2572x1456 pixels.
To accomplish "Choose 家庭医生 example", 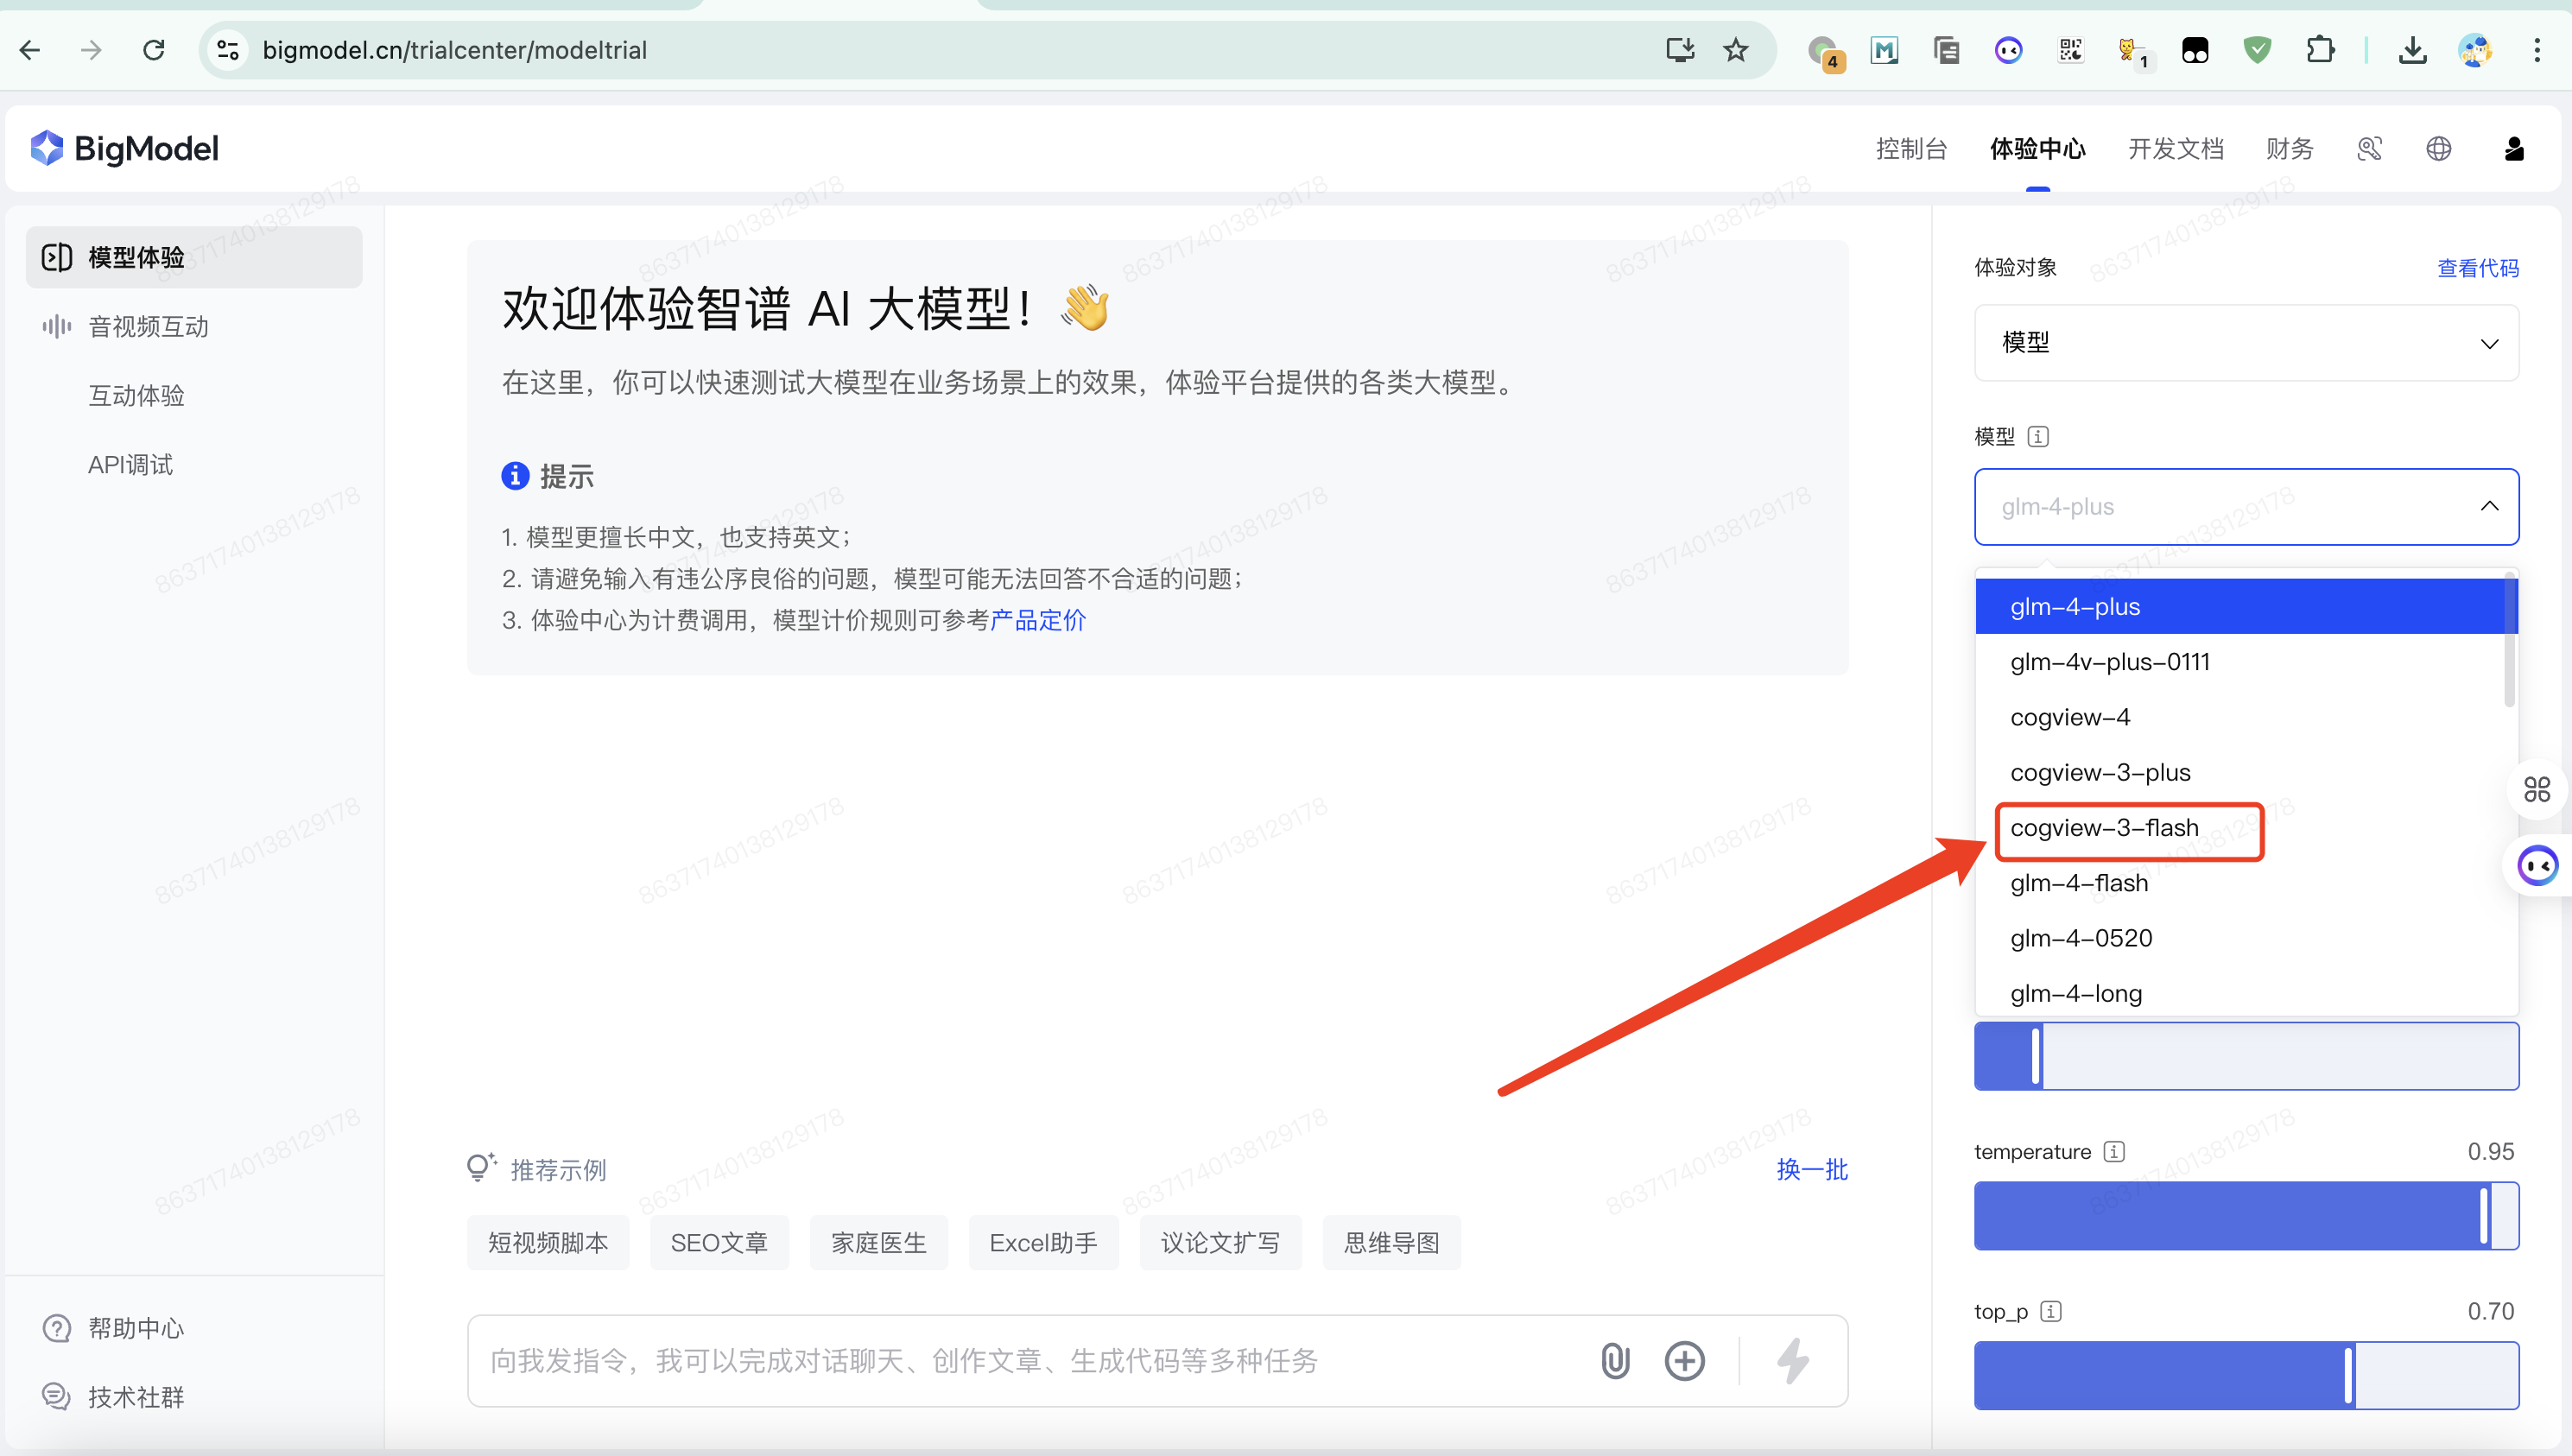I will 878,1242.
